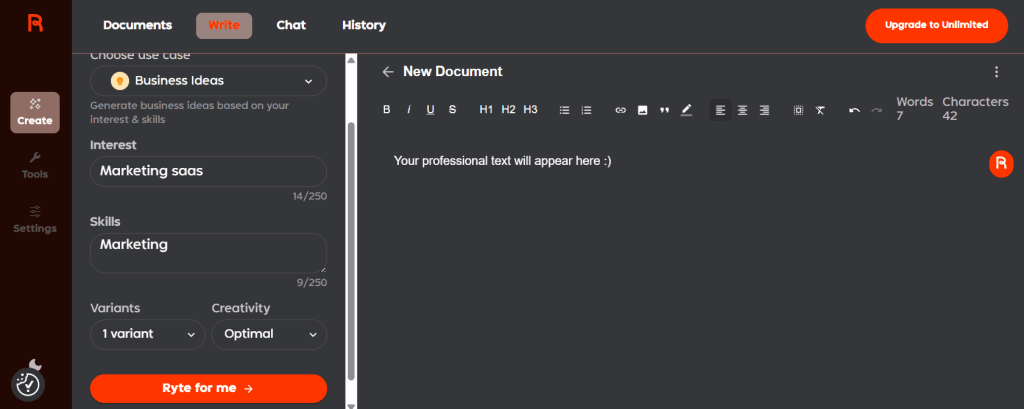Center align the text
The height and width of the screenshot is (409, 1024).
click(x=742, y=110)
